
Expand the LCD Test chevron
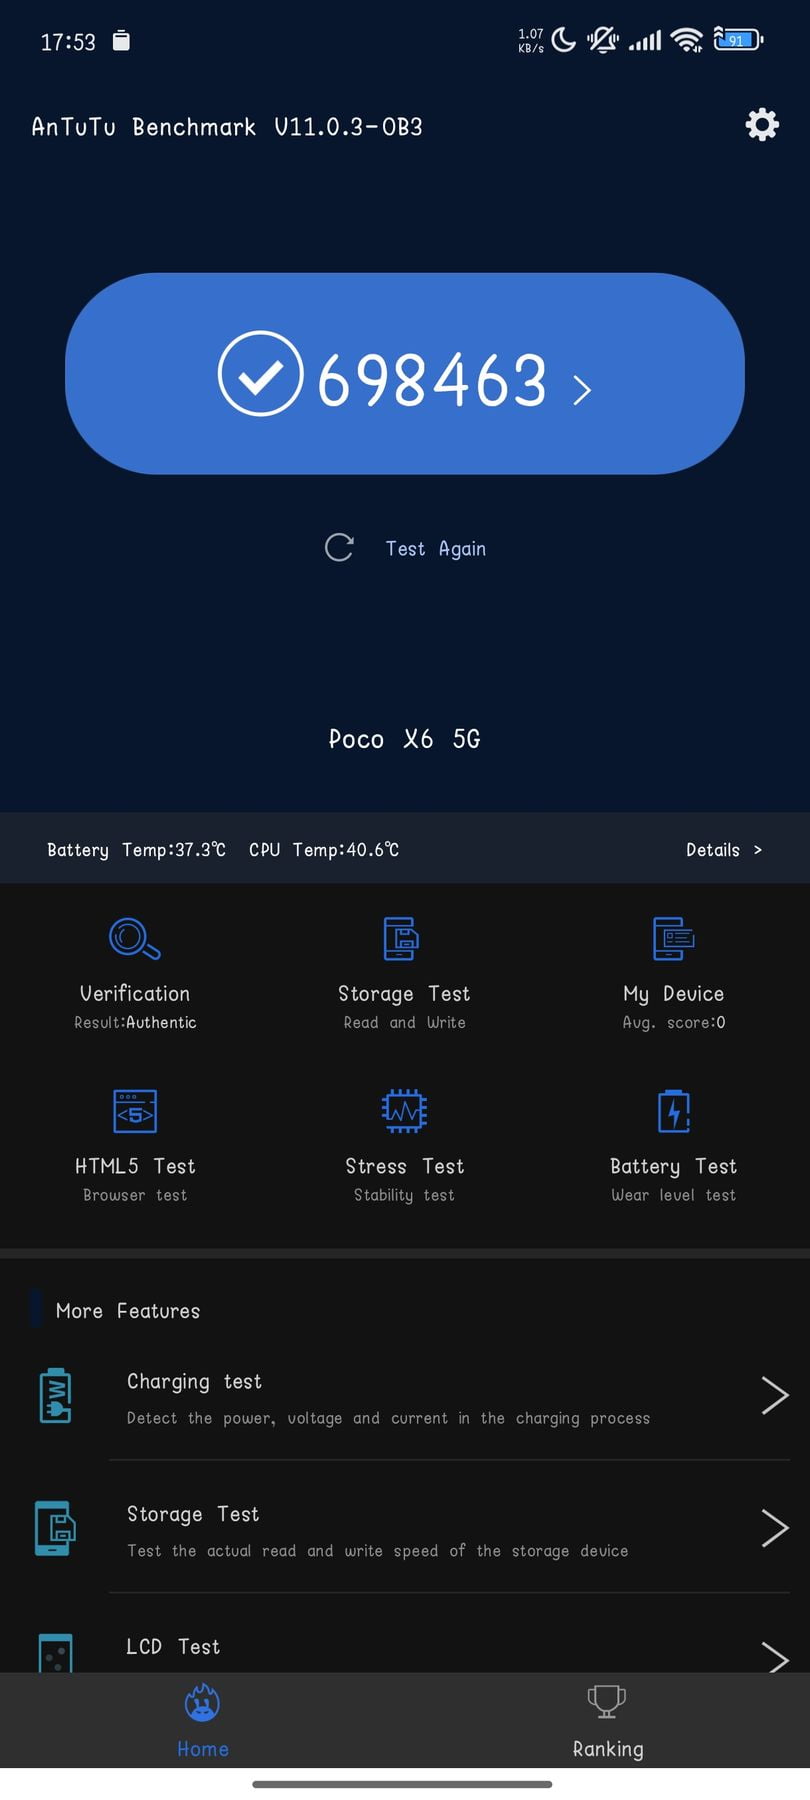point(775,1656)
